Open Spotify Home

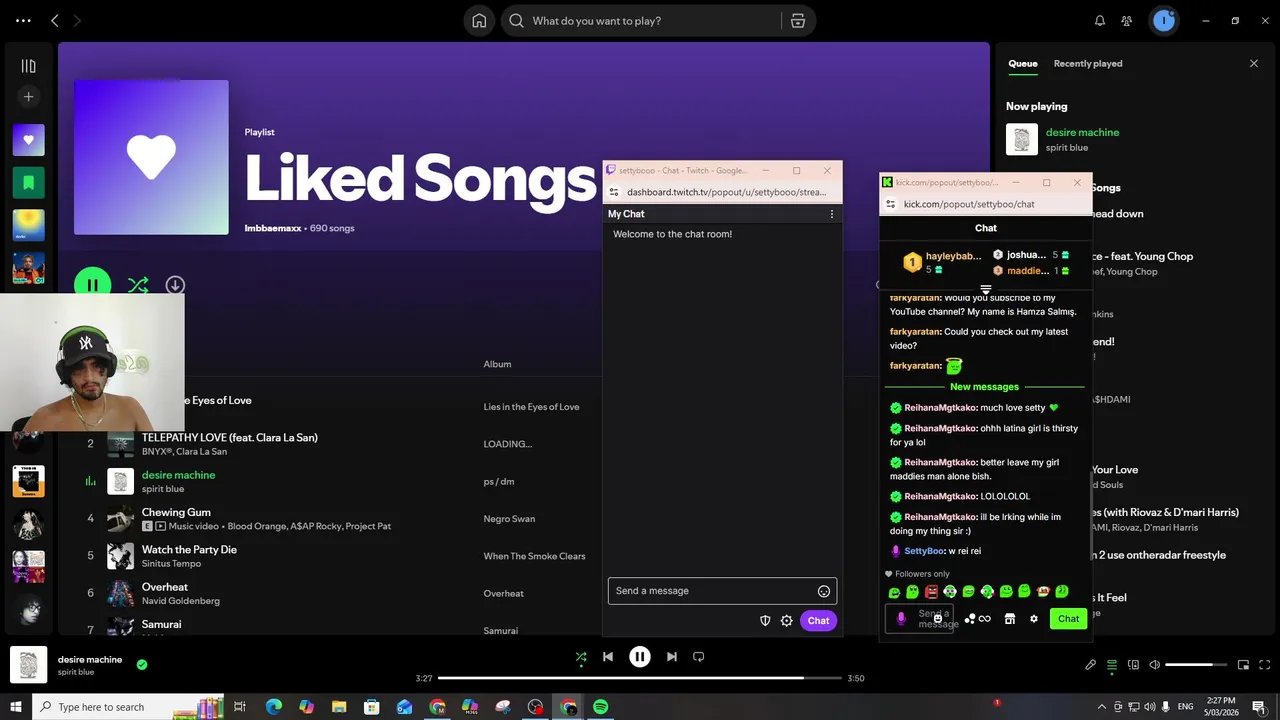pos(479,21)
